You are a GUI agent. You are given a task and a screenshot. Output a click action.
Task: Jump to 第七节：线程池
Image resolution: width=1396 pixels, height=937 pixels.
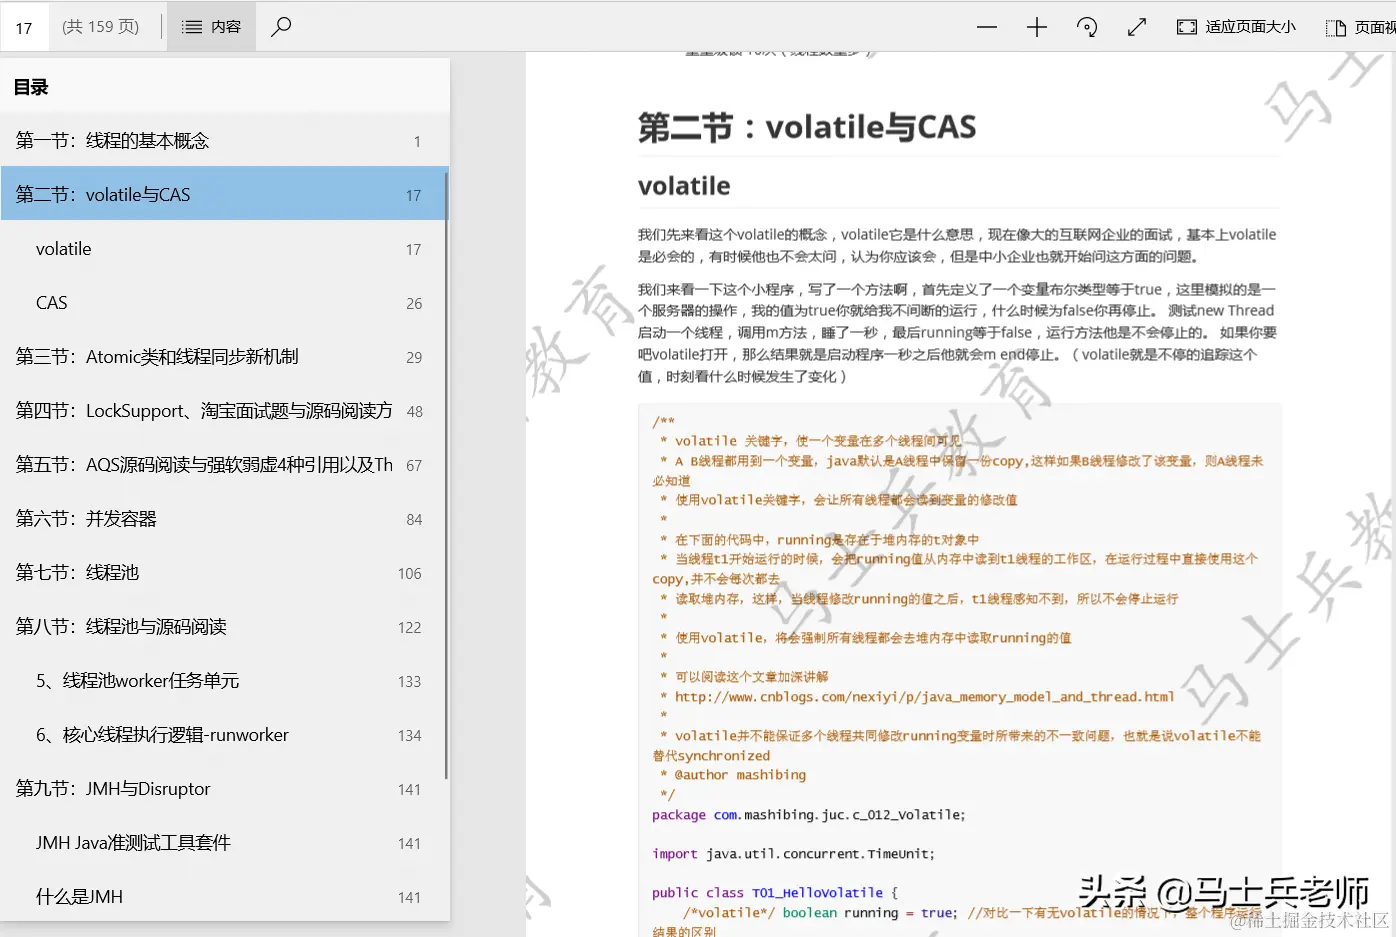[x=224, y=573]
